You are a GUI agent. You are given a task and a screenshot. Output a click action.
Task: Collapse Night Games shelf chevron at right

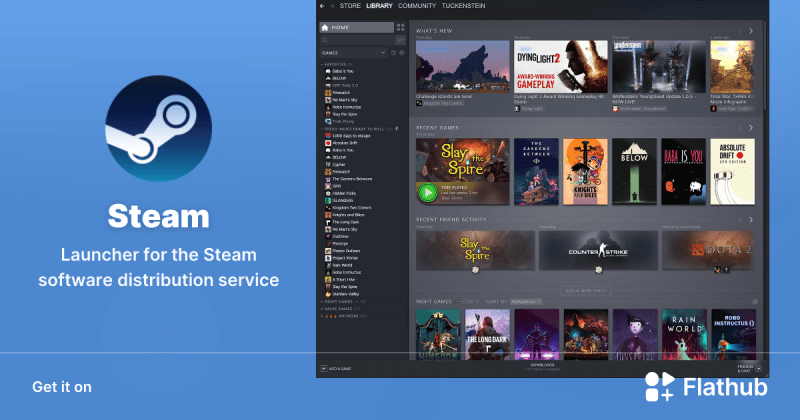[x=755, y=302]
